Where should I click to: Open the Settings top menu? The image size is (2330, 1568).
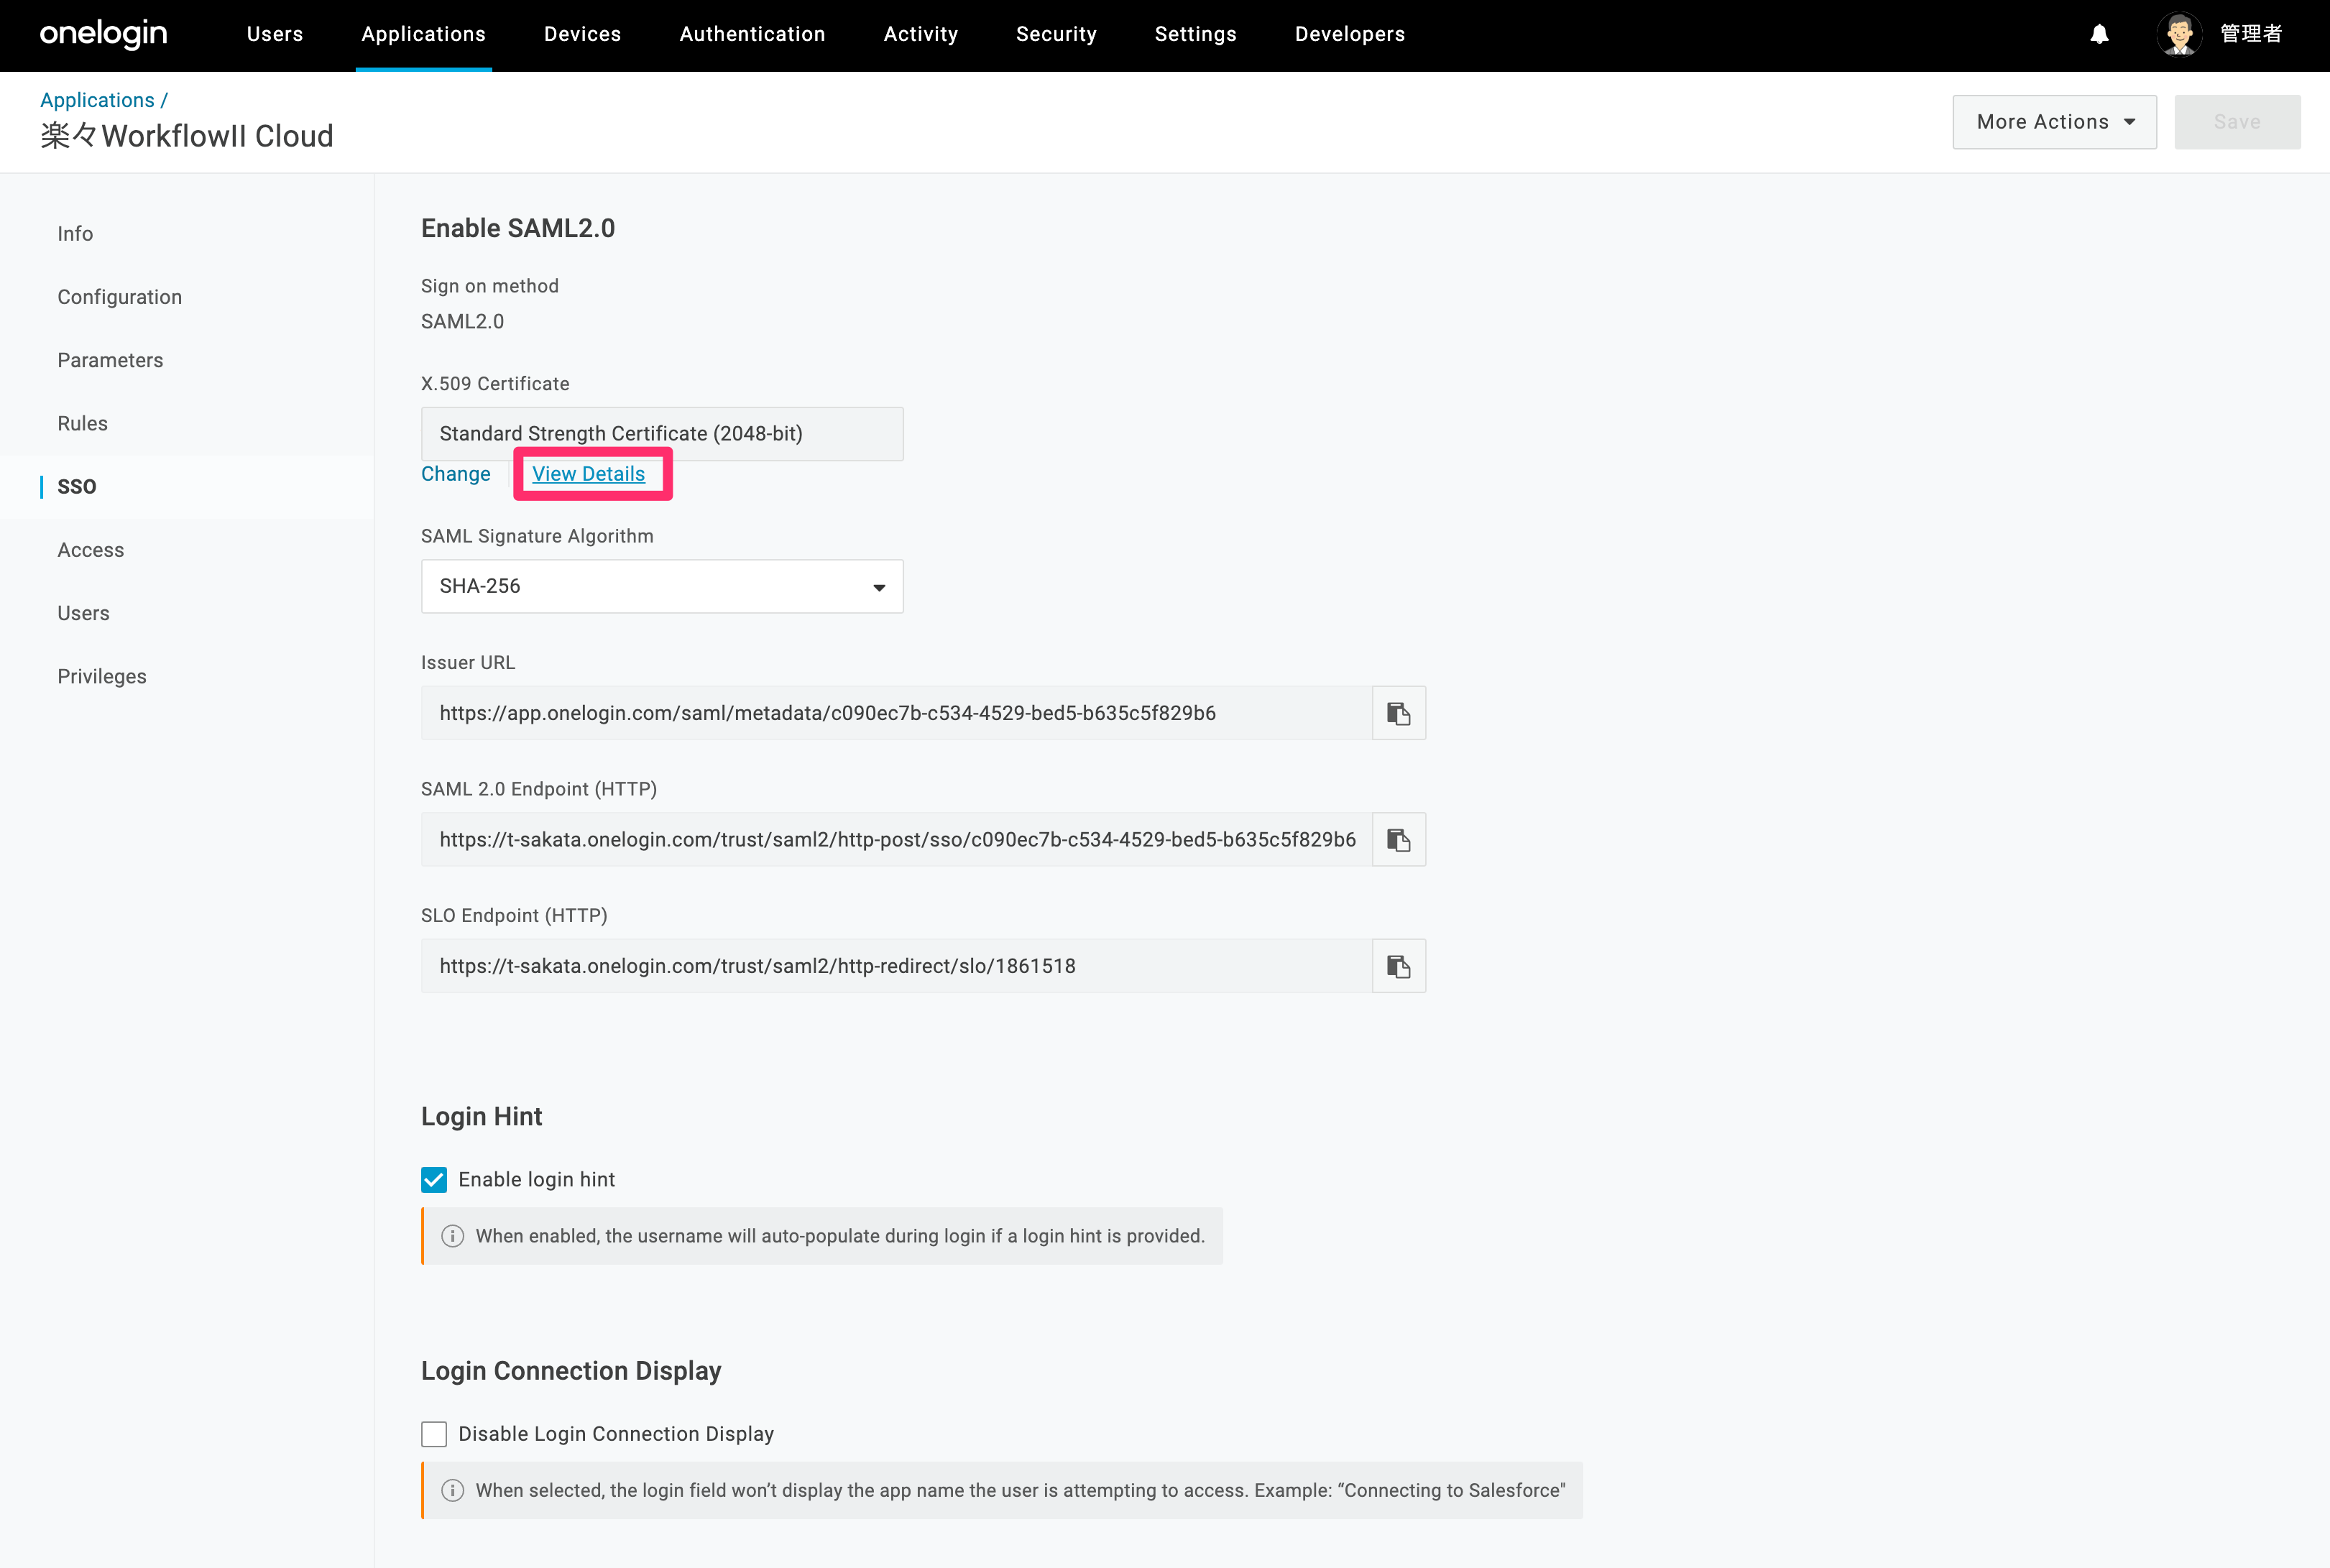click(x=1196, y=34)
